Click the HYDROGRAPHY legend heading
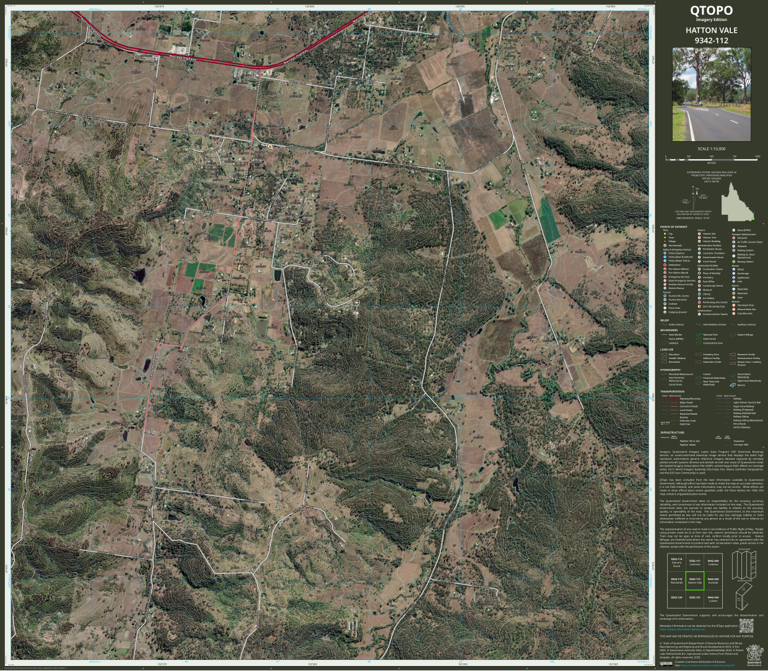Screen dimensions: 768x671 point(671,370)
